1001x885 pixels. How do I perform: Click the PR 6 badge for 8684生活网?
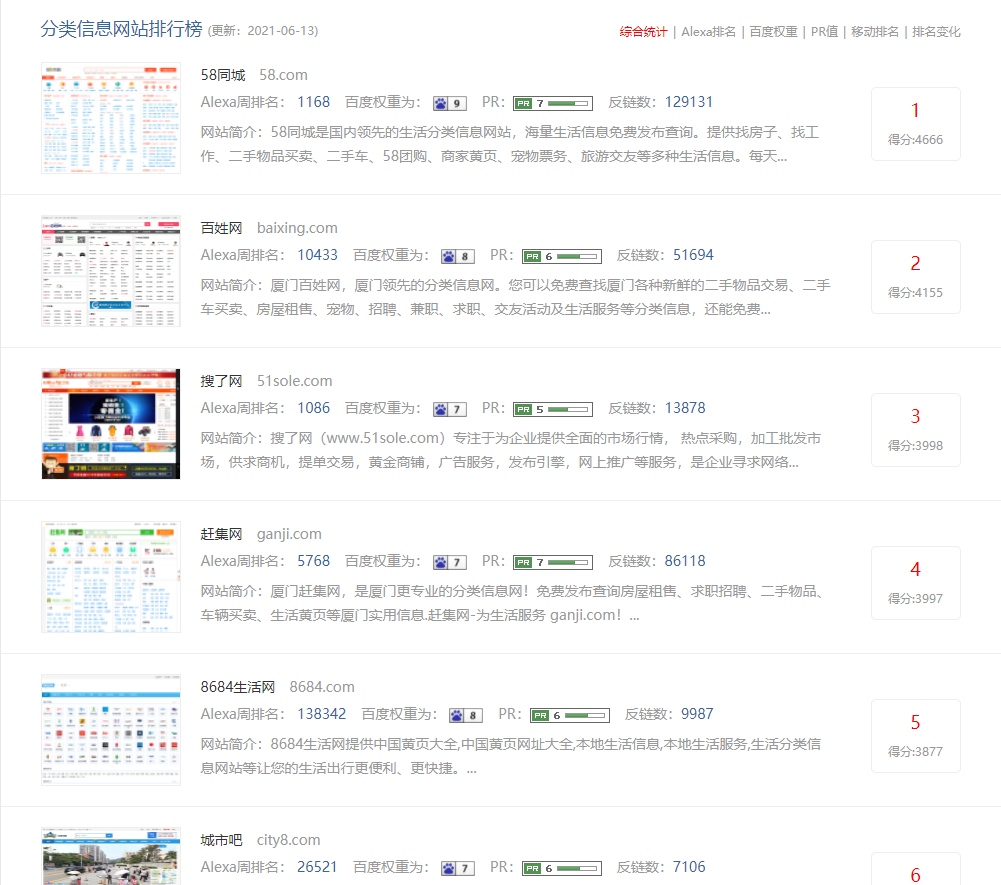570,715
